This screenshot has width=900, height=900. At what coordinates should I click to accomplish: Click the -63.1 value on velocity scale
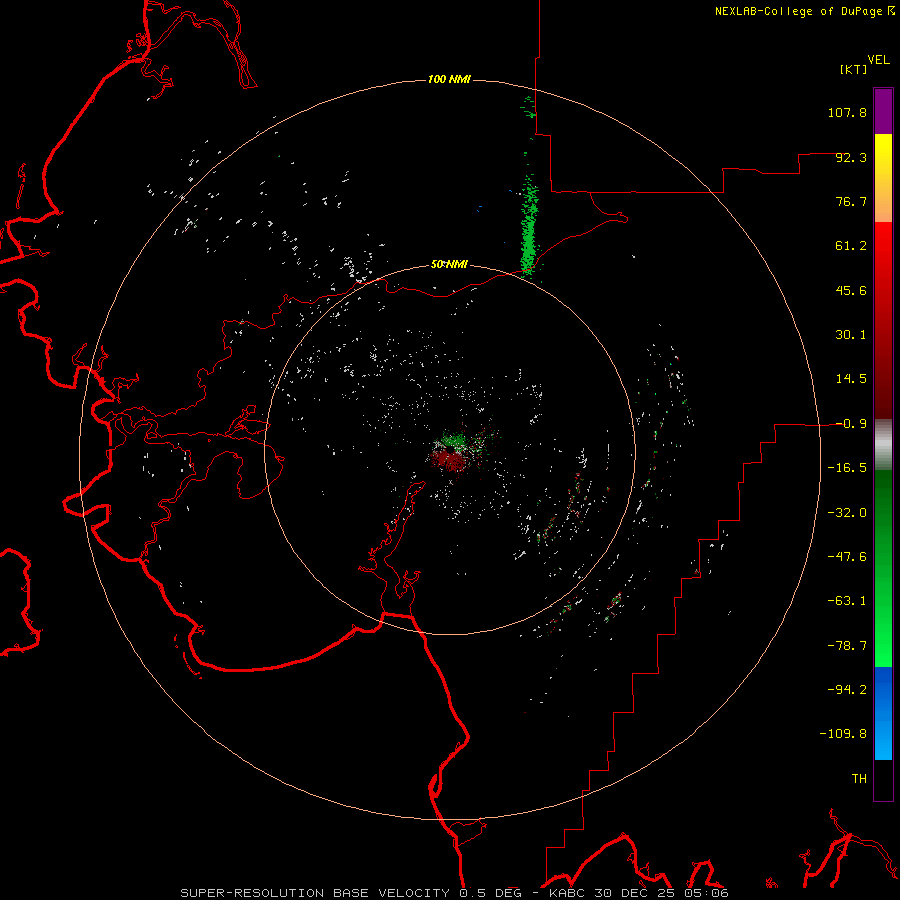point(847,601)
